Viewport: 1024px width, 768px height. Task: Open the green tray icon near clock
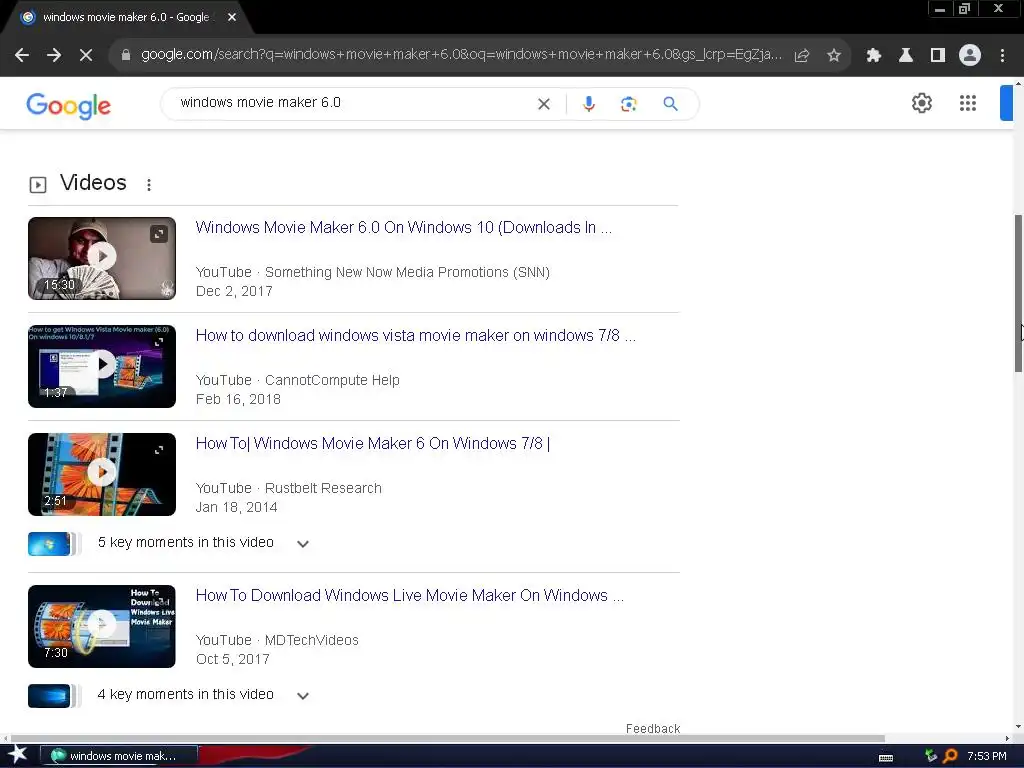coord(931,756)
